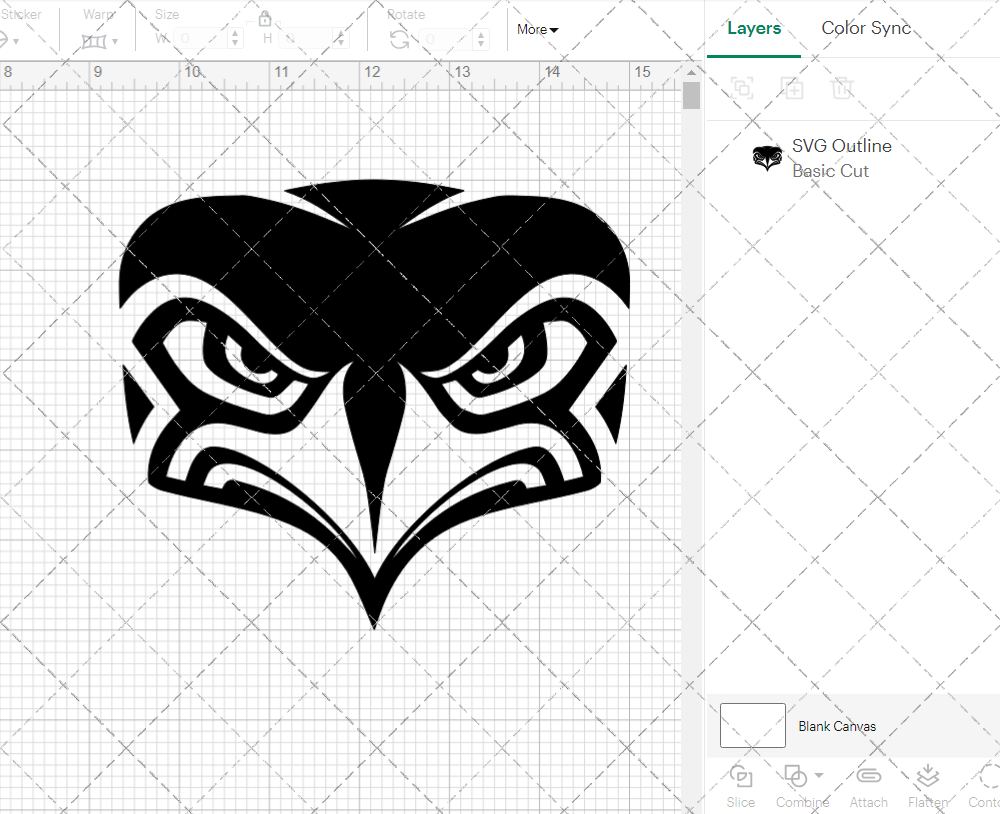Group layers with the group icon
The image size is (1000, 814).
[742, 88]
